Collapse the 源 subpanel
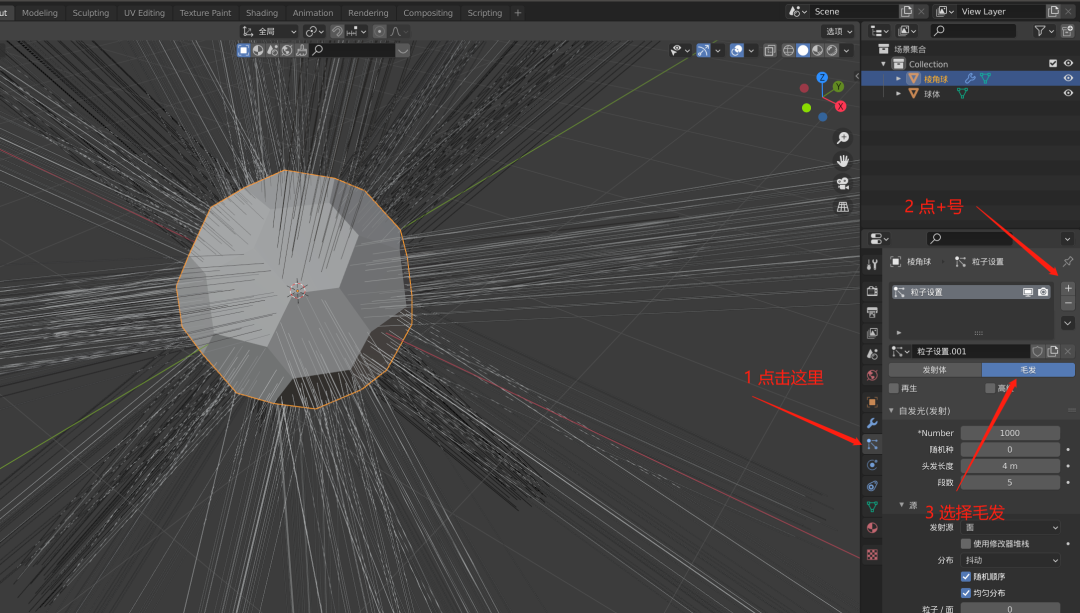 click(x=902, y=505)
